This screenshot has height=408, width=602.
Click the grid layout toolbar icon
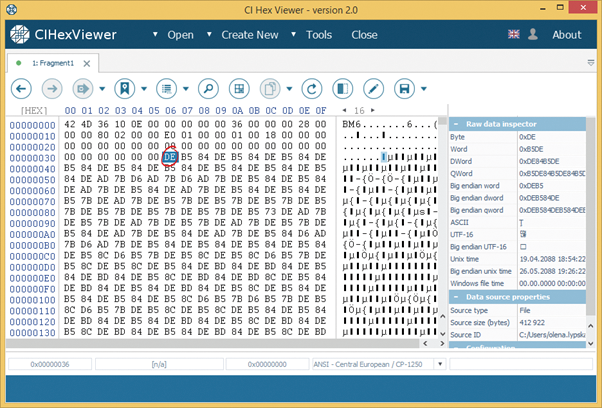tap(239, 89)
